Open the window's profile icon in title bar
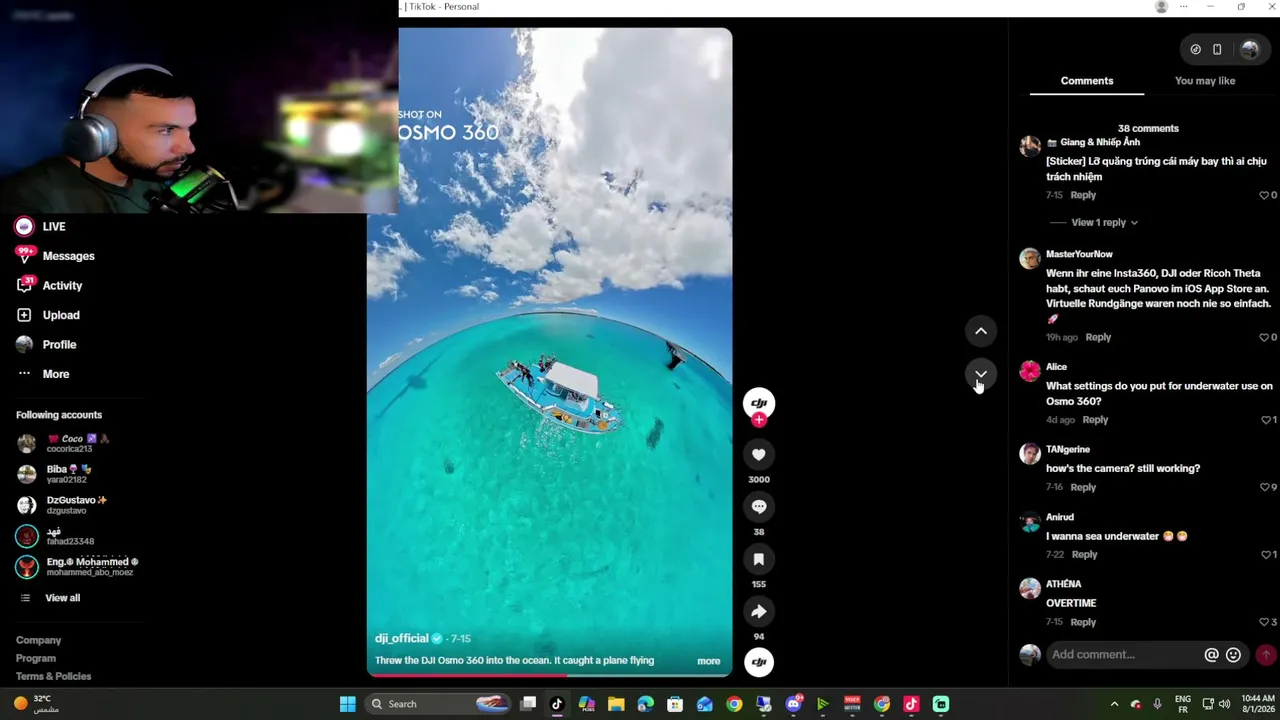1280x720 pixels. point(1161,7)
